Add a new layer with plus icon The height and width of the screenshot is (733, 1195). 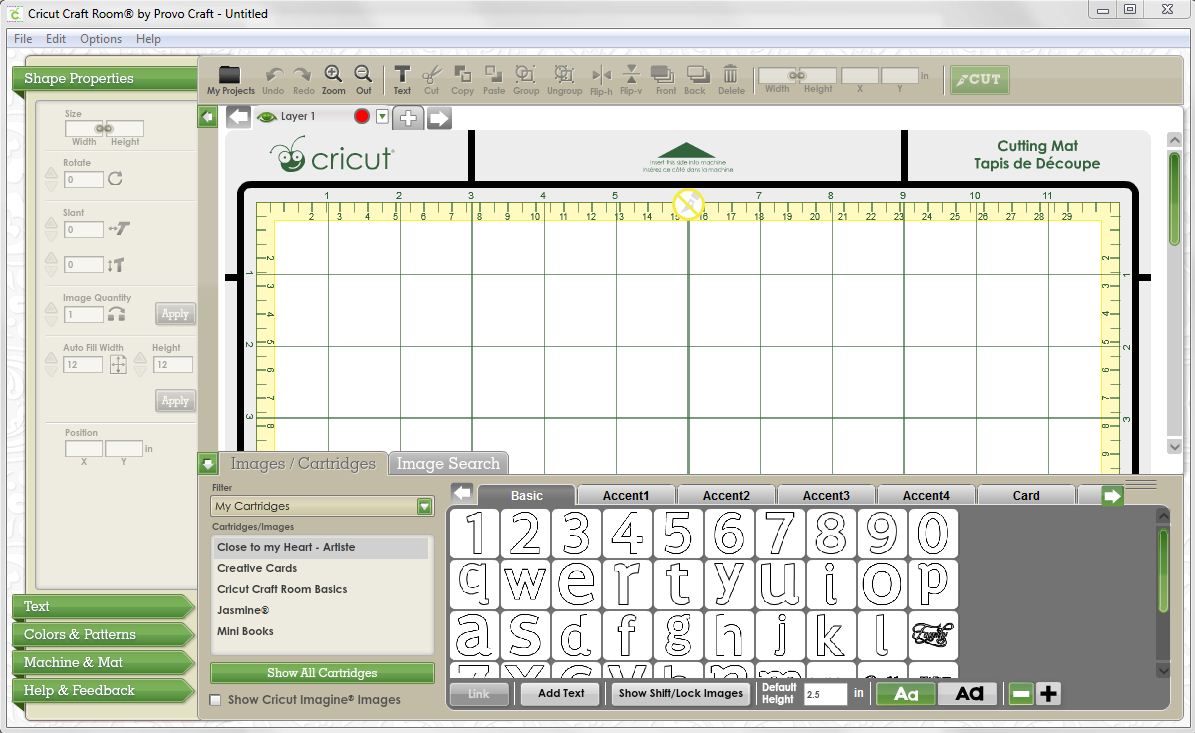pyautogui.click(x=408, y=117)
